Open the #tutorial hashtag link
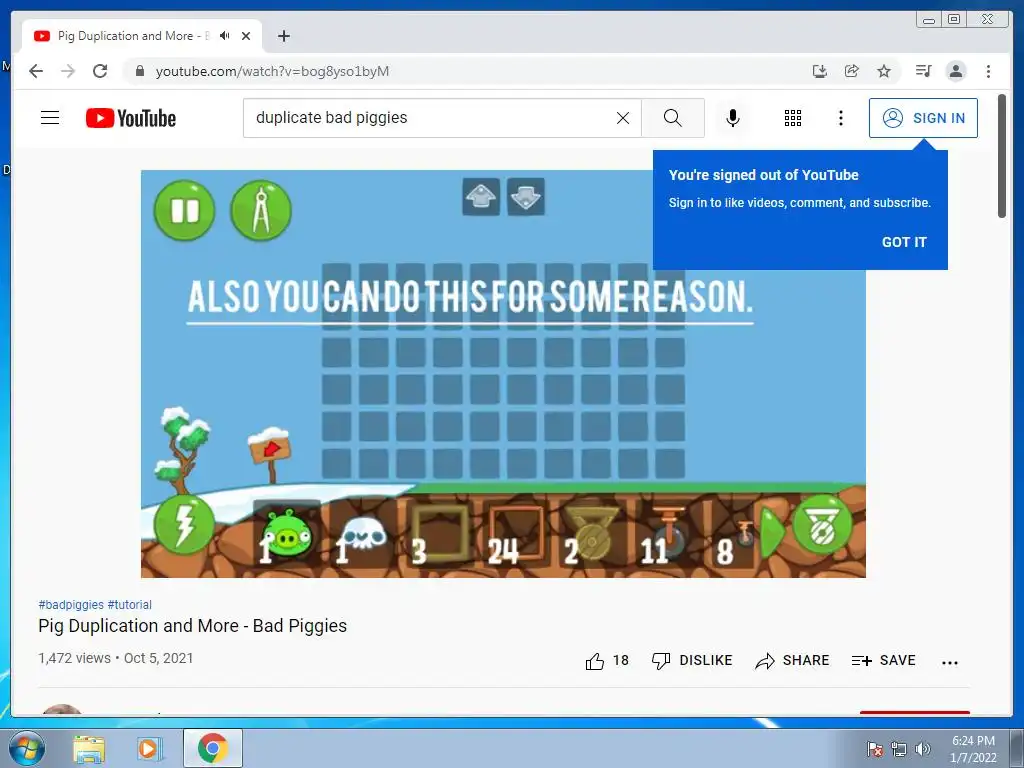The image size is (1024, 768). 129,605
